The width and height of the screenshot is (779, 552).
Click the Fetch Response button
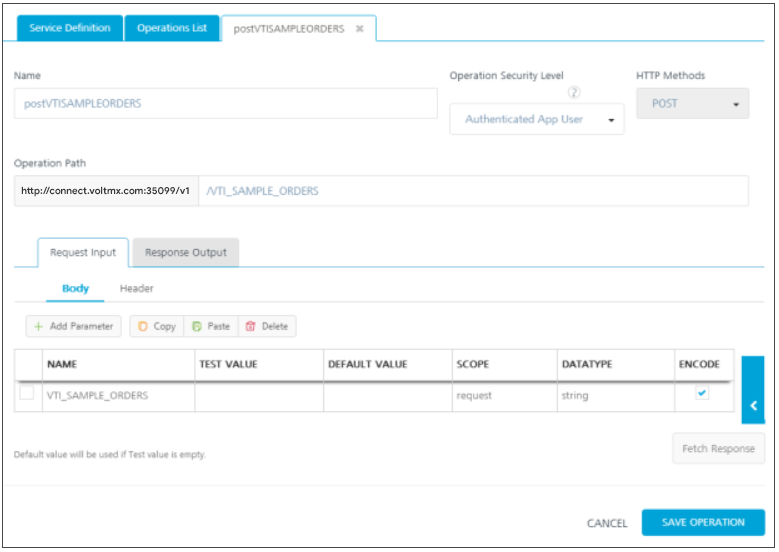pyautogui.click(x=718, y=449)
